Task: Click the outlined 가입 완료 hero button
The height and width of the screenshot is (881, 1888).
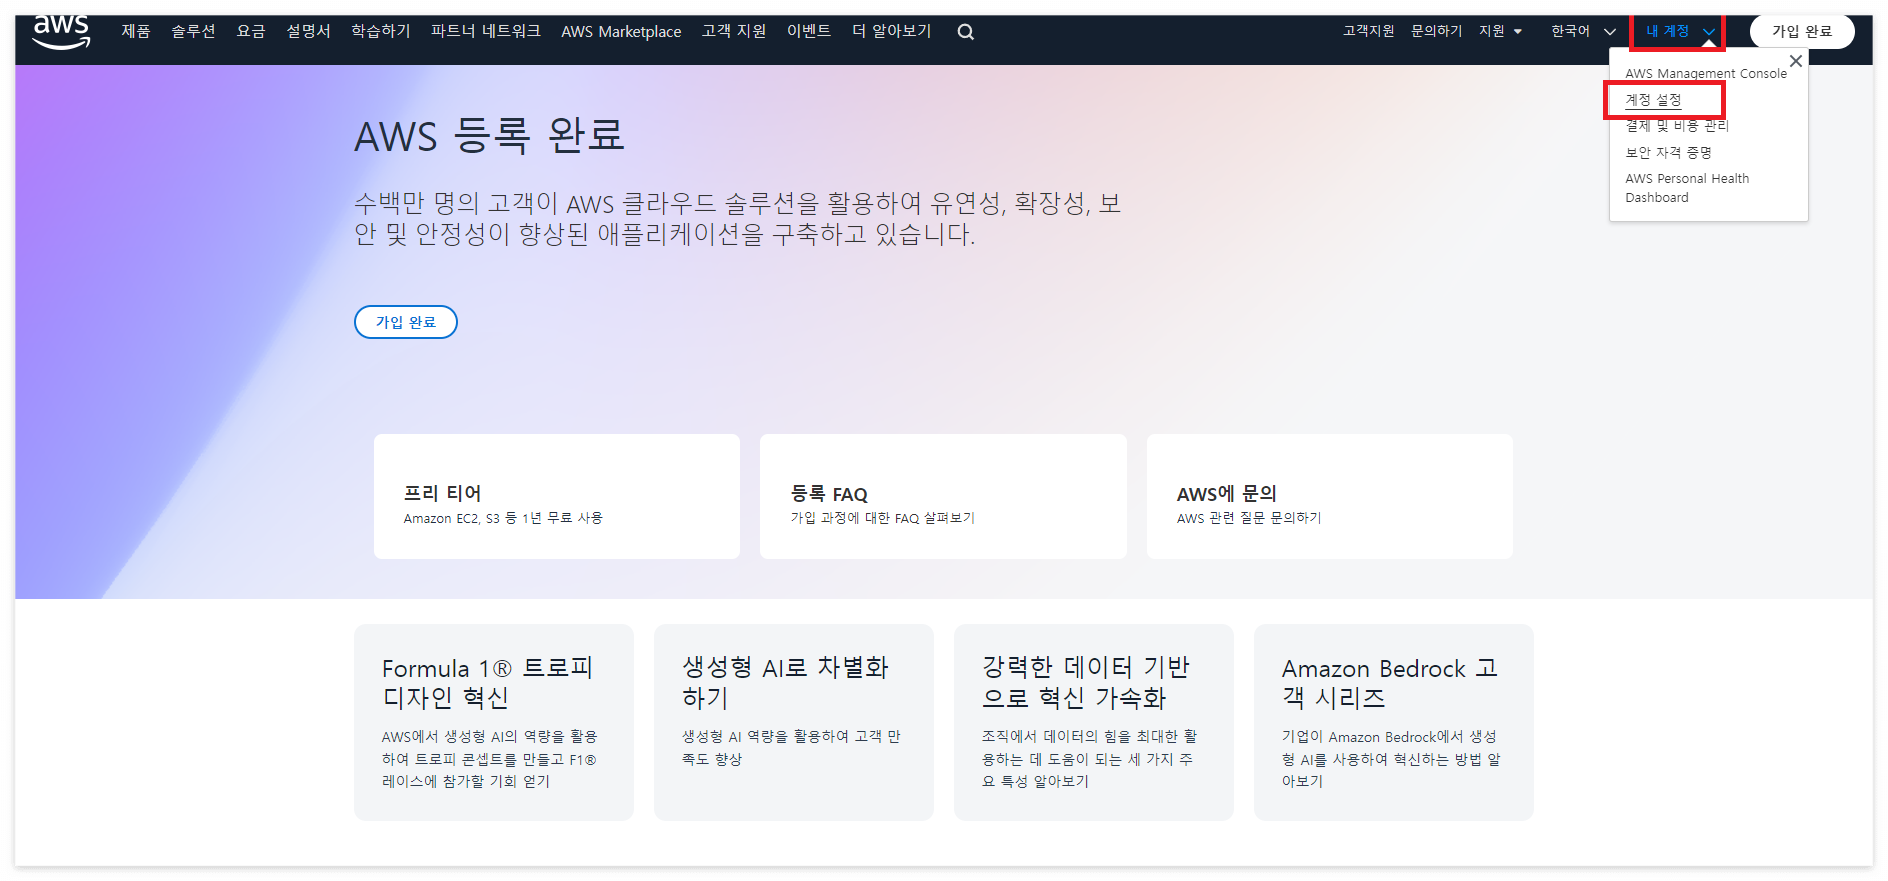Action: pyautogui.click(x=406, y=322)
